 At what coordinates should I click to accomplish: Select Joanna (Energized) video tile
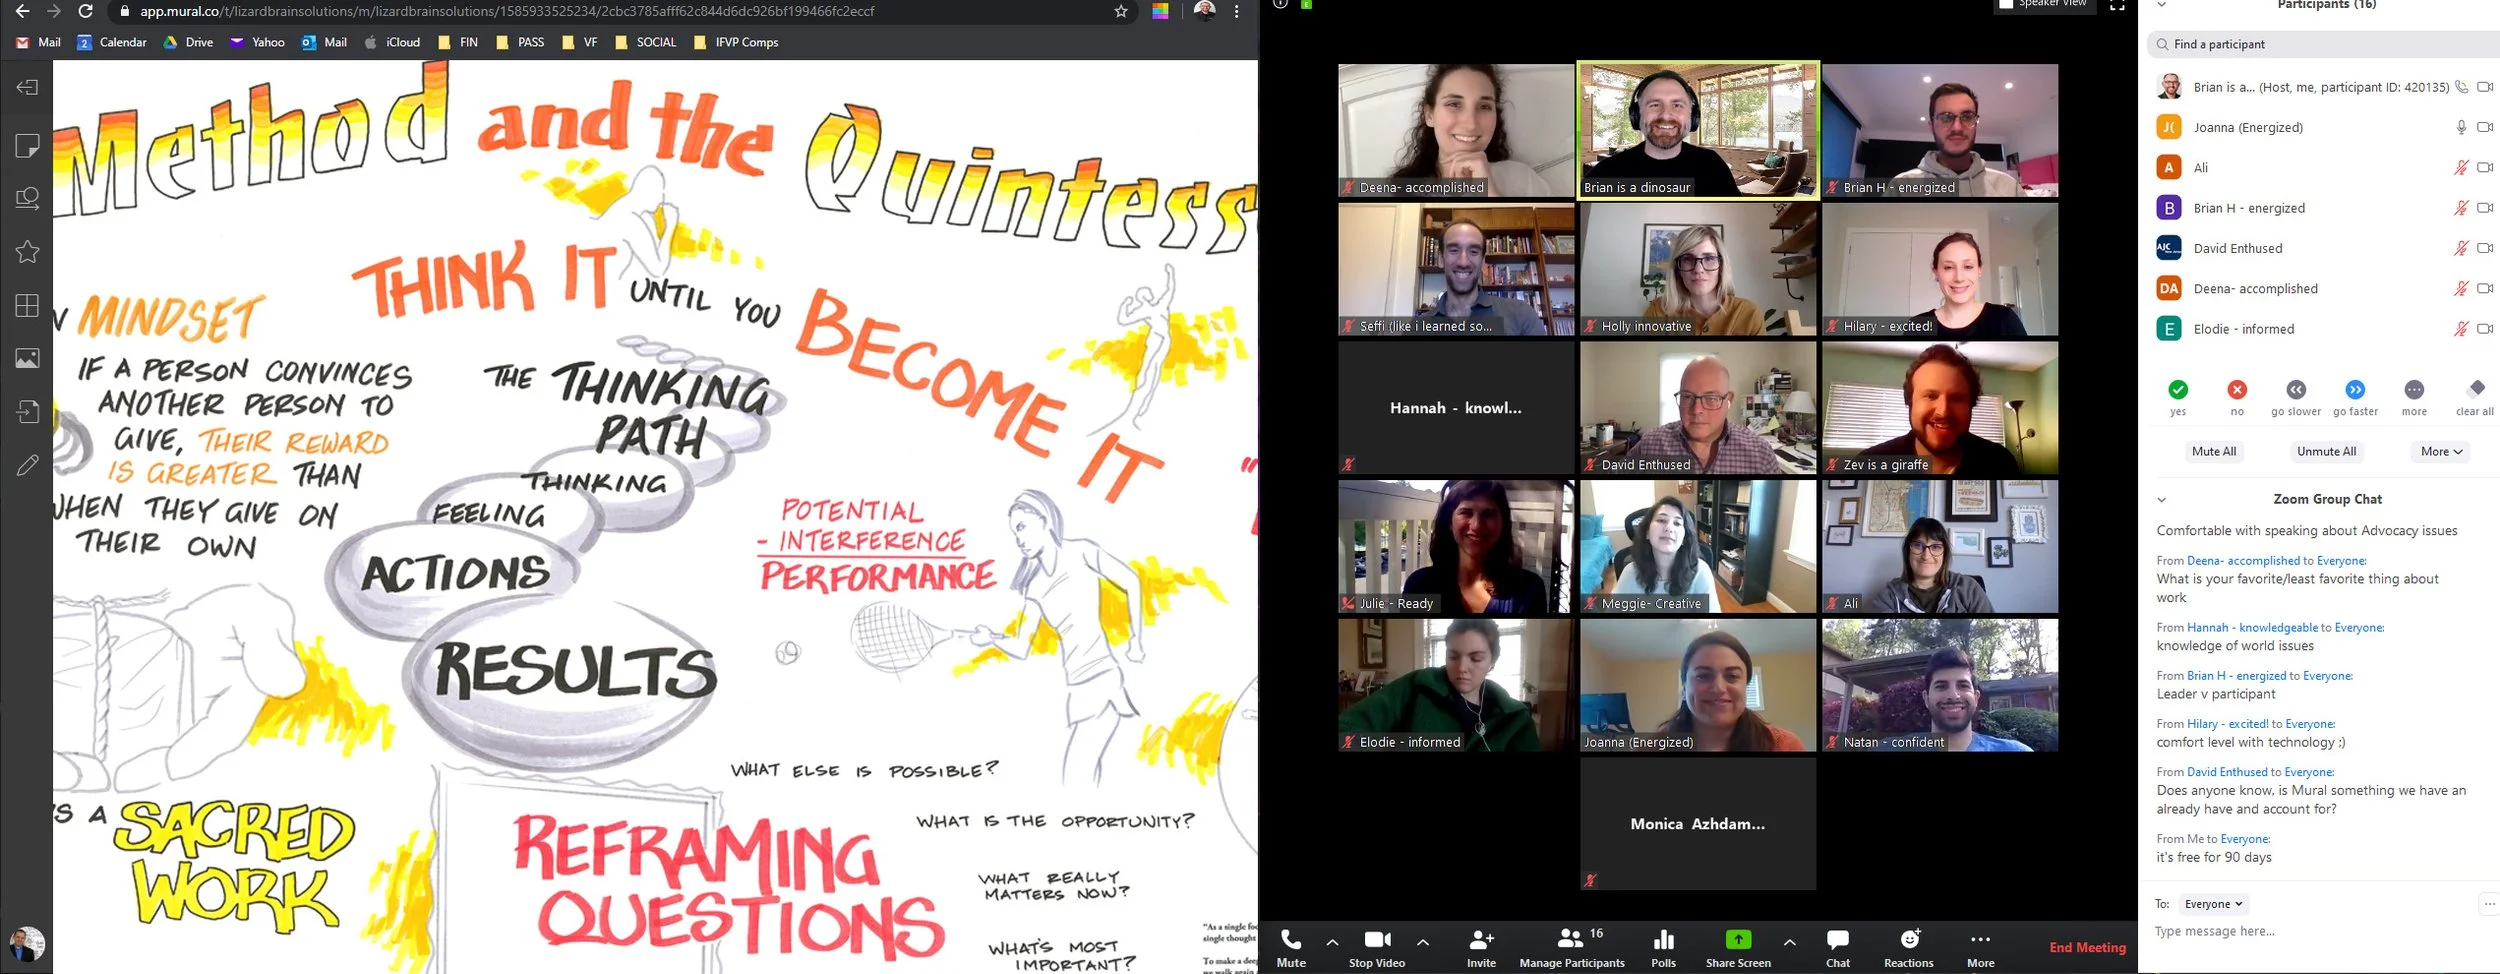coord(1698,685)
